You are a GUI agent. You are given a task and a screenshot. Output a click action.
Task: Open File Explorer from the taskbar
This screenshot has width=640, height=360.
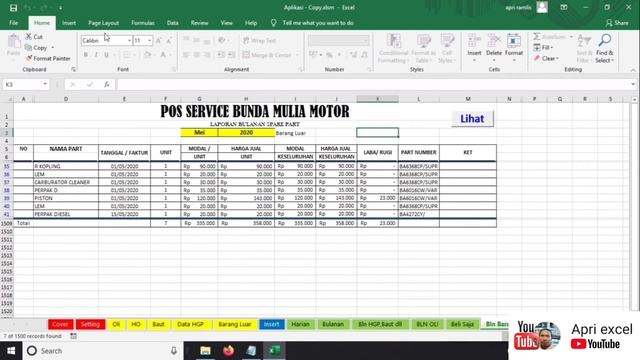point(205,351)
